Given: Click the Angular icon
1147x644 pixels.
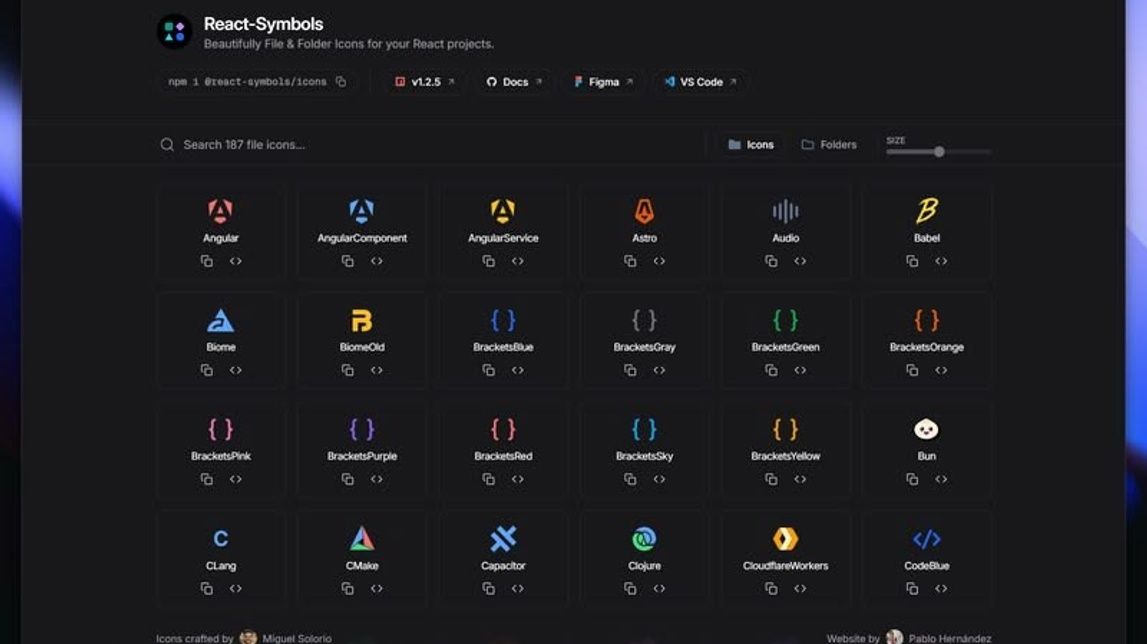Looking at the screenshot, I should click(220, 211).
